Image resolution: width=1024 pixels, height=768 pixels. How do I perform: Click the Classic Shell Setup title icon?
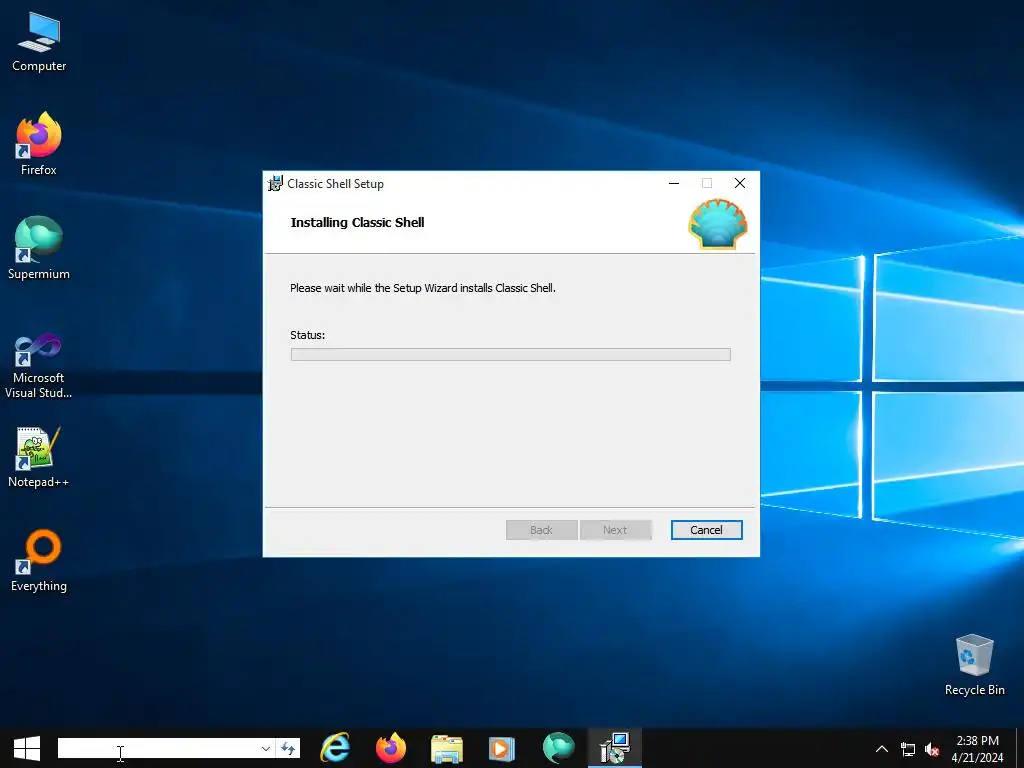pos(276,184)
